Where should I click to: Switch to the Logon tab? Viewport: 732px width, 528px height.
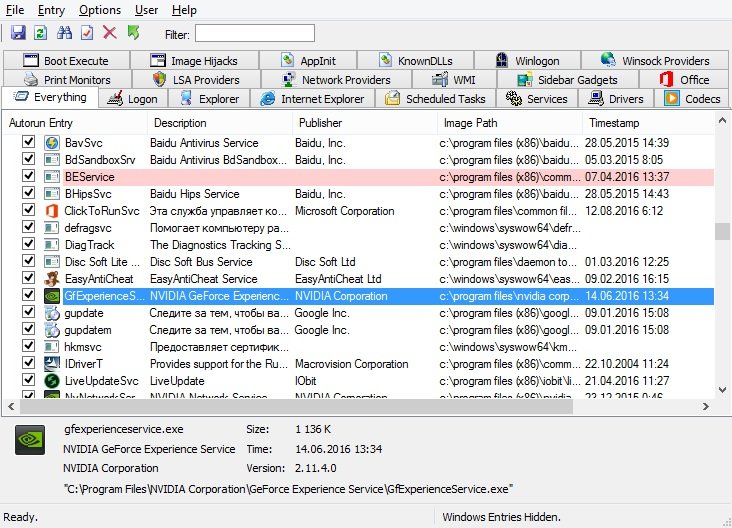(133, 99)
